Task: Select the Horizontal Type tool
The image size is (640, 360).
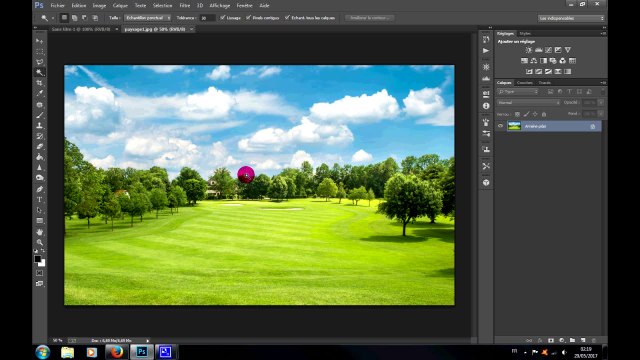Action: pos(40,200)
